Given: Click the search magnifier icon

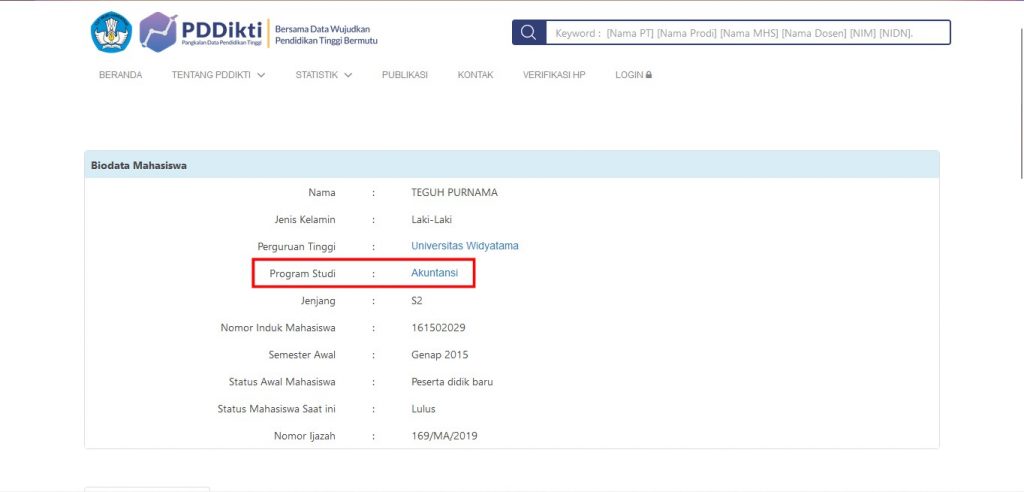Looking at the screenshot, I should tap(529, 33).
